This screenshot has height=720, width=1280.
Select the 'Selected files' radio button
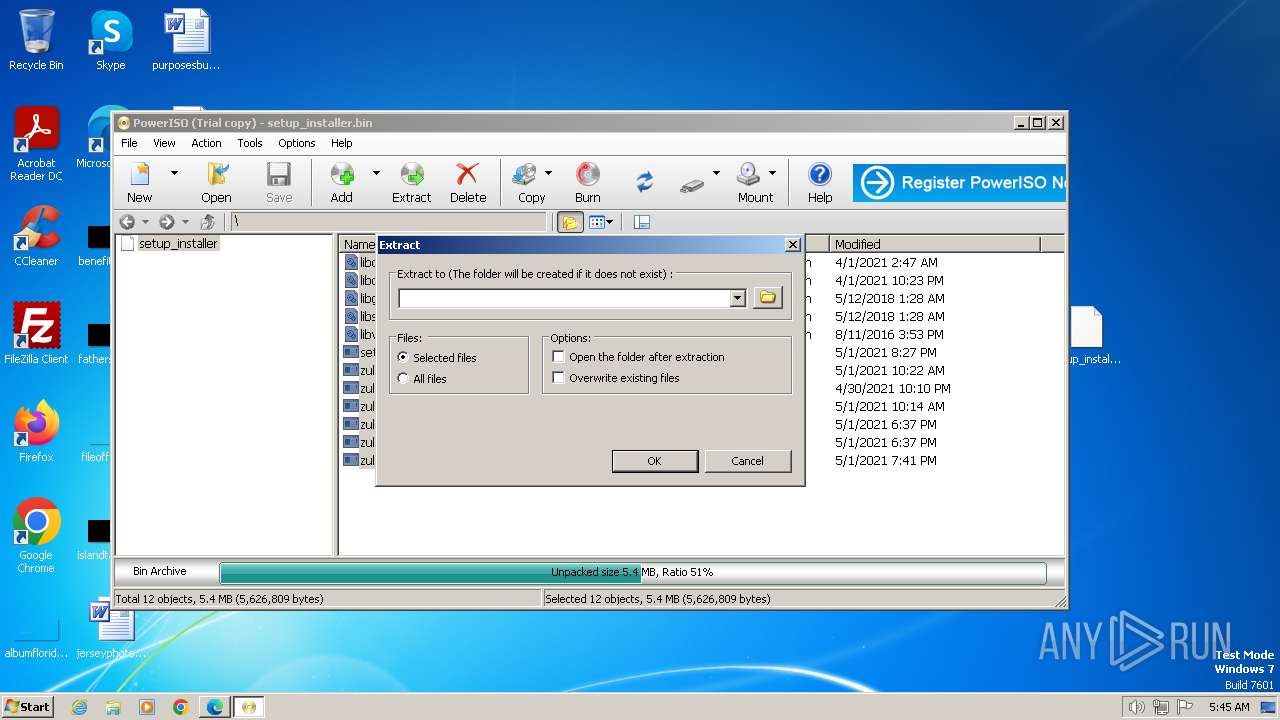click(403, 357)
